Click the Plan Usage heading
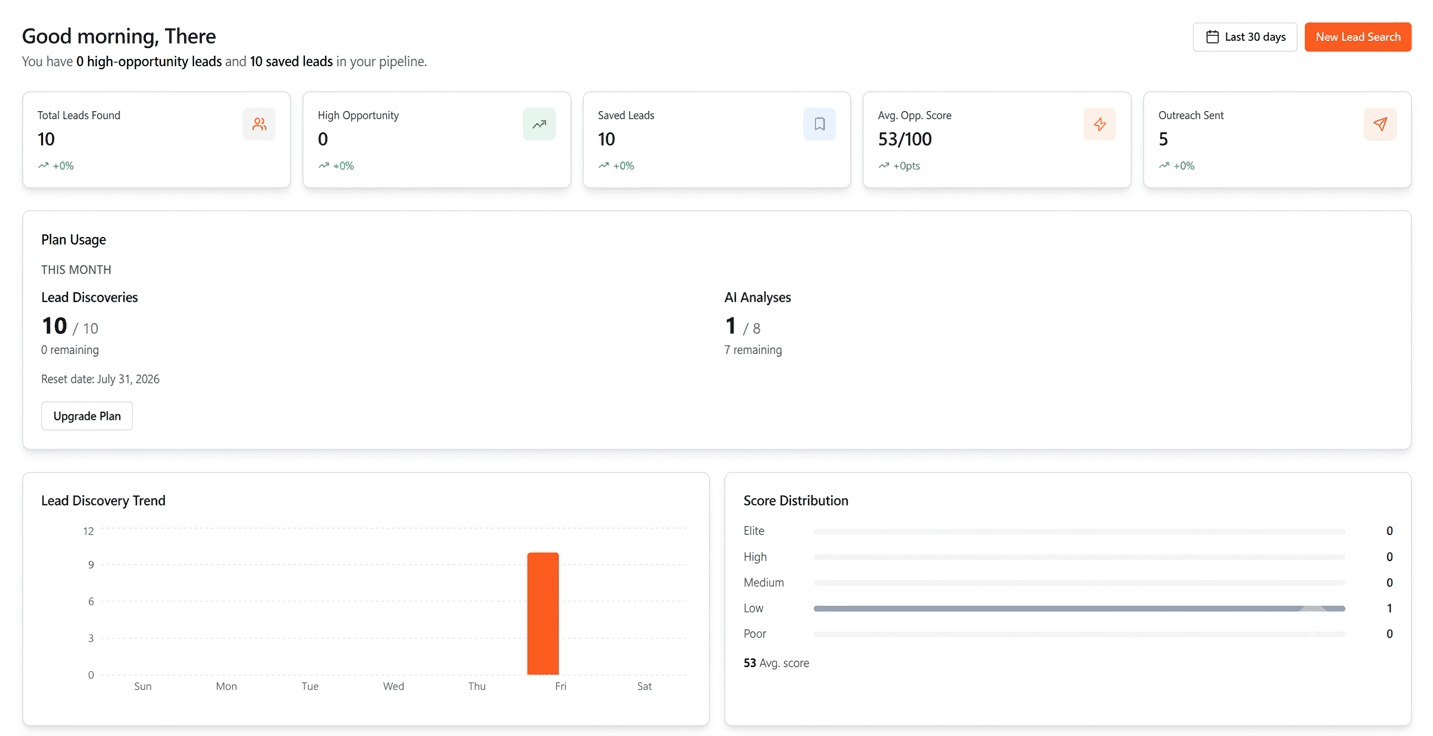This screenshot has height=736, width=1433. pos(73,240)
